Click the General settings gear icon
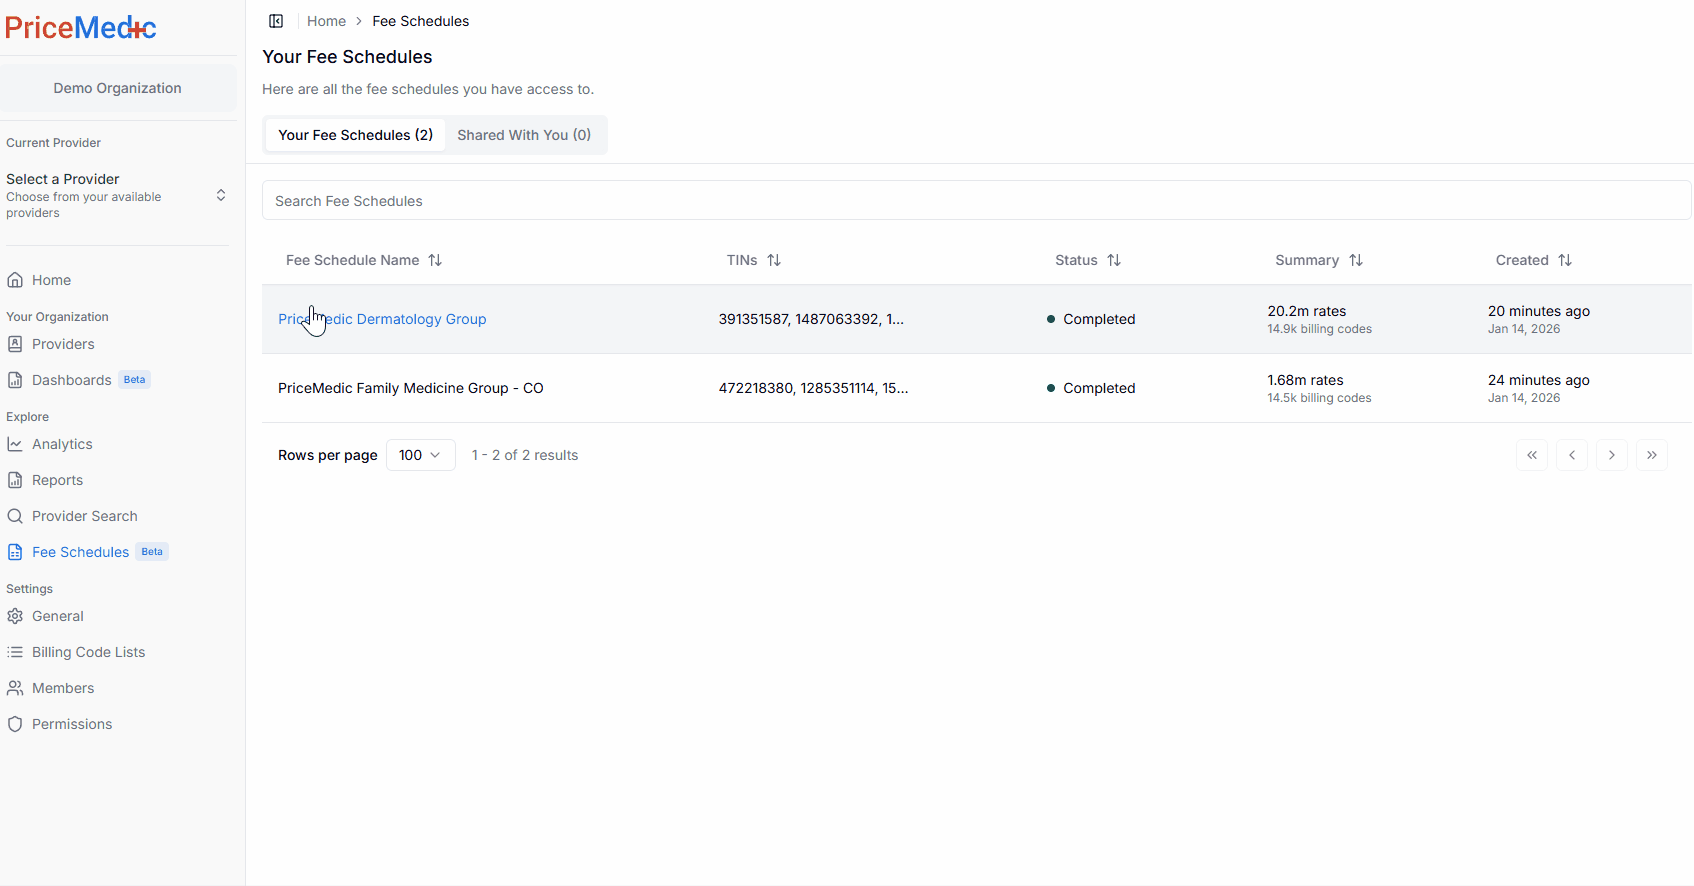 15,616
